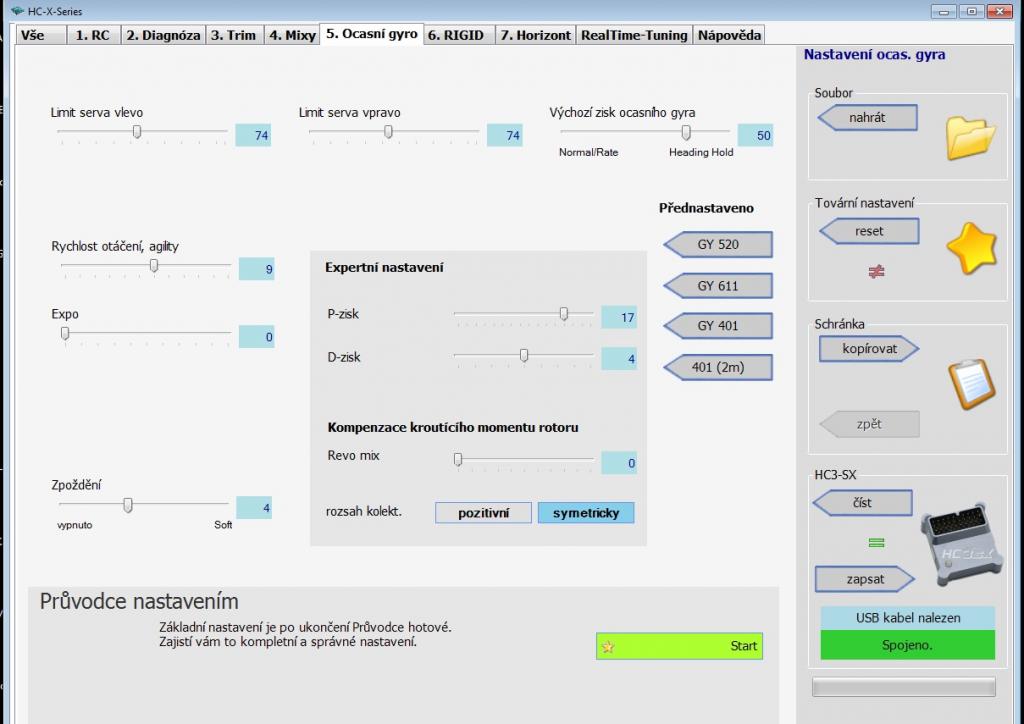Select the symetricky collective range option

pyautogui.click(x=586, y=513)
